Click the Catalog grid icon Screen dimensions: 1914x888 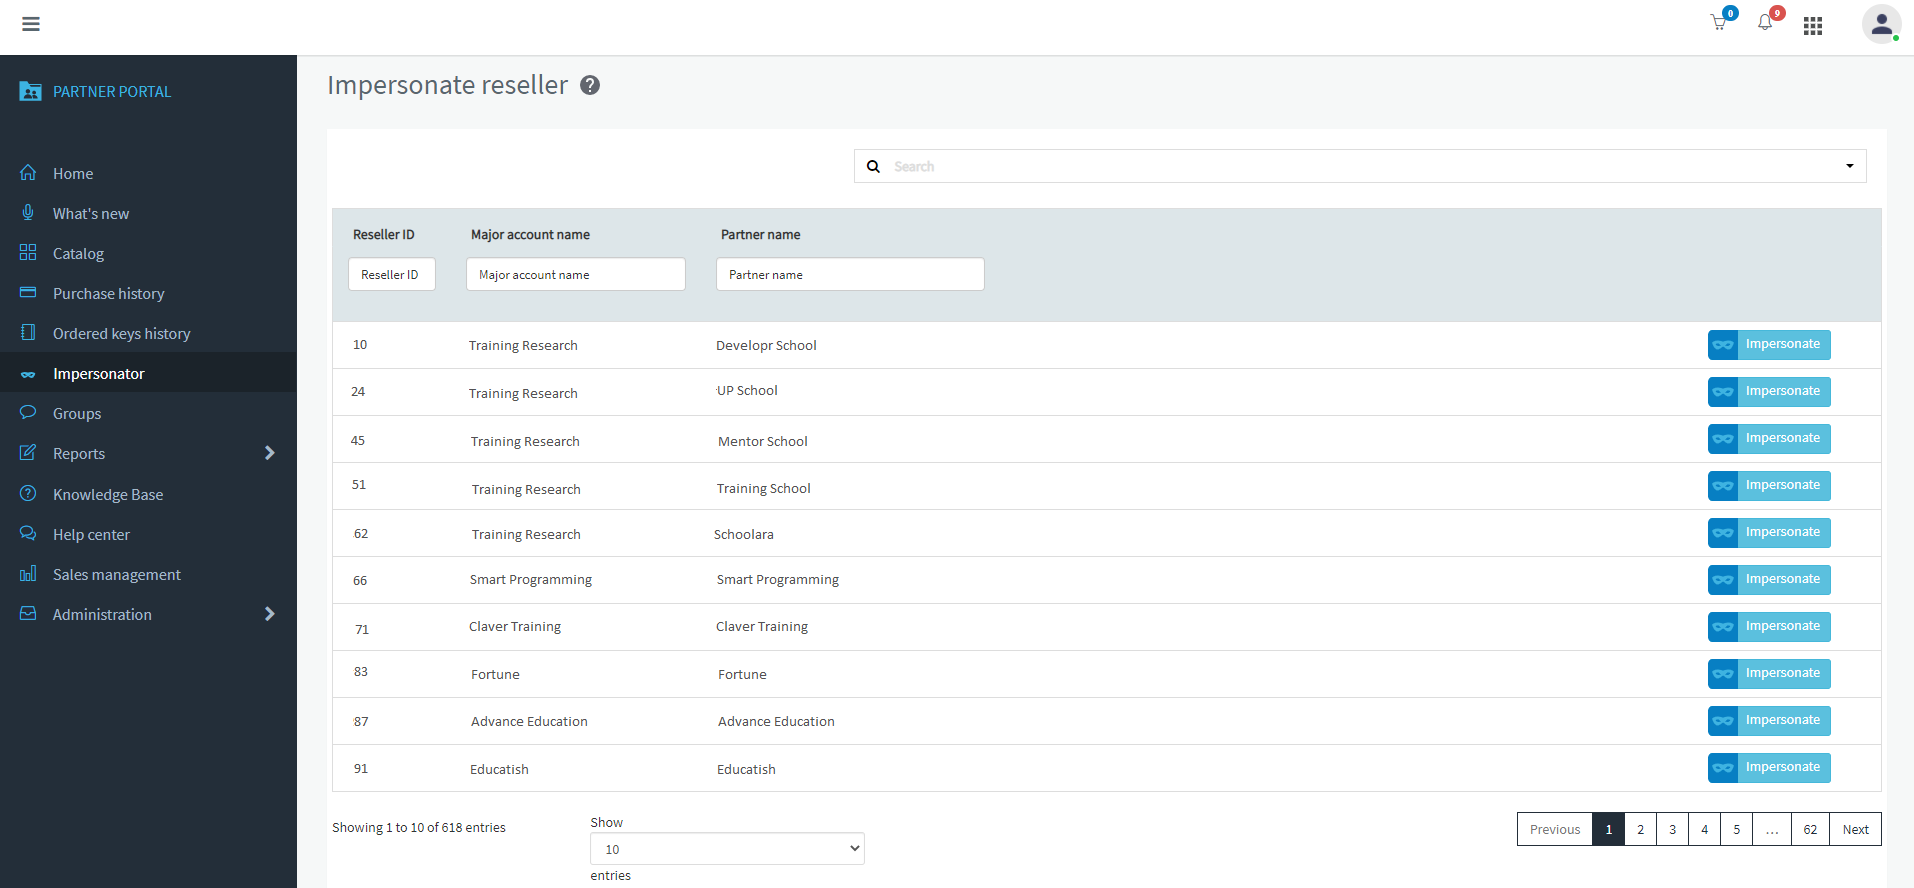(x=28, y=252)
